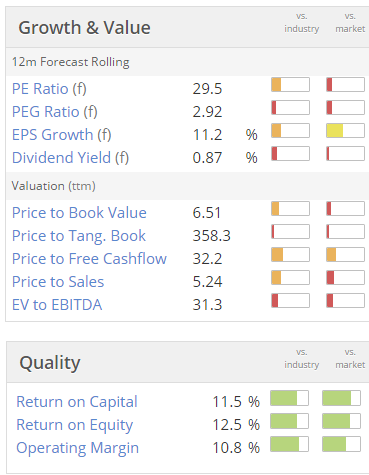Click PE Ratio vs. industry bar
Screen dimensions: 369x475
pyautogui.click(x=290, y=85)
